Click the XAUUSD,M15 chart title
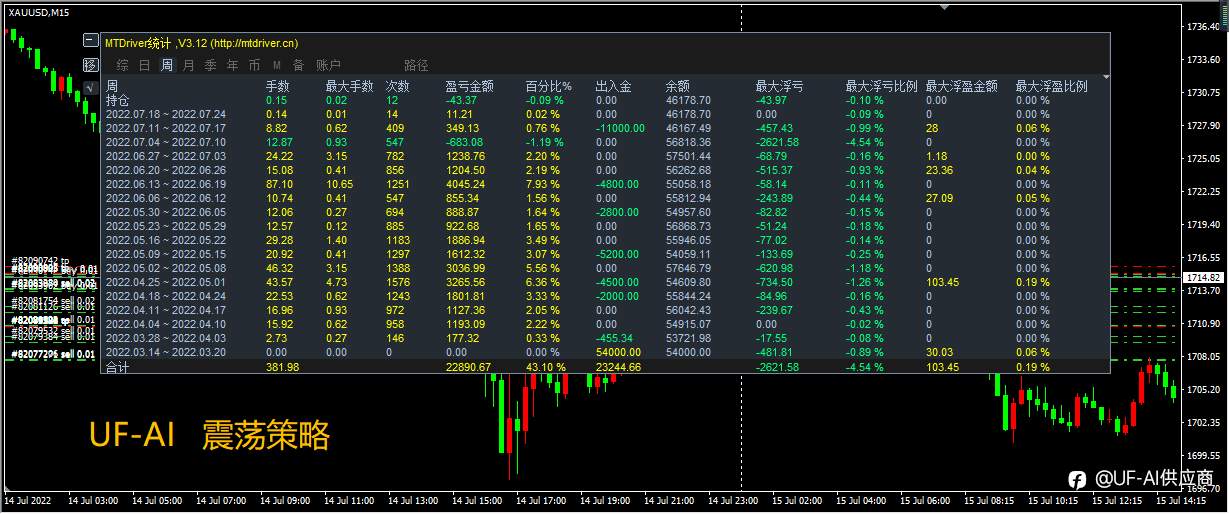Viewport: 1229px width, 514px height. point(38,12)
